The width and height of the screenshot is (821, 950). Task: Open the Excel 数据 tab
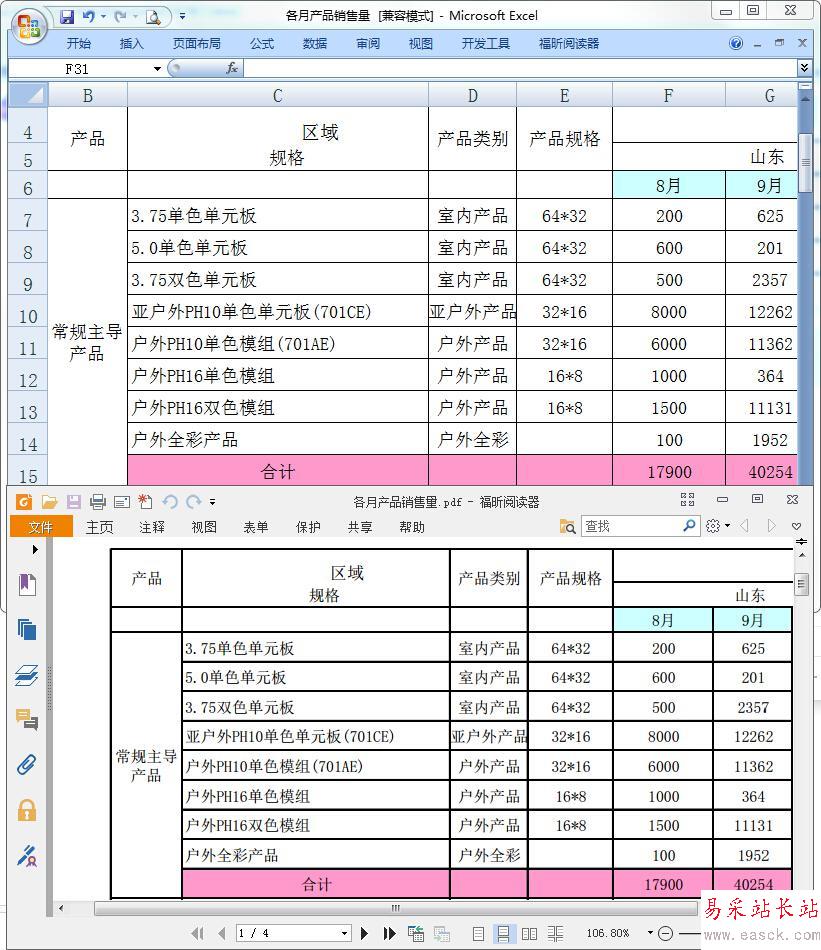pyautogui.click(x=314, y=44)
